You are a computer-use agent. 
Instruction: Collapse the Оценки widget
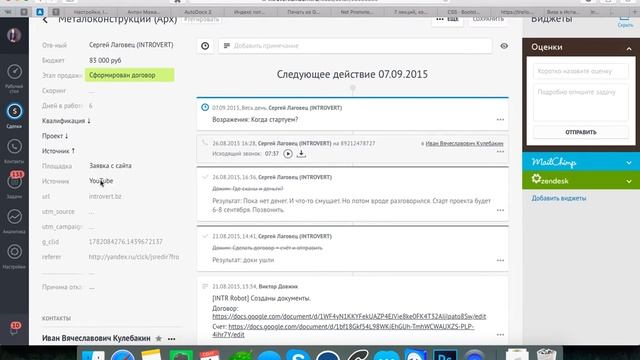click(629, 48)
